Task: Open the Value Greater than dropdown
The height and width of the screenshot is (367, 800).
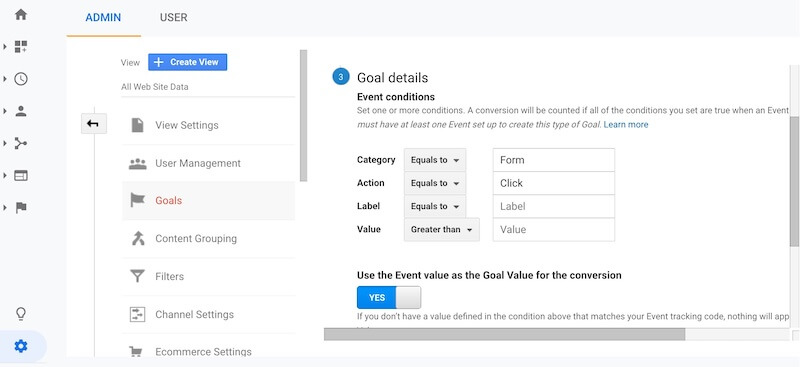Action: point(442,230)
